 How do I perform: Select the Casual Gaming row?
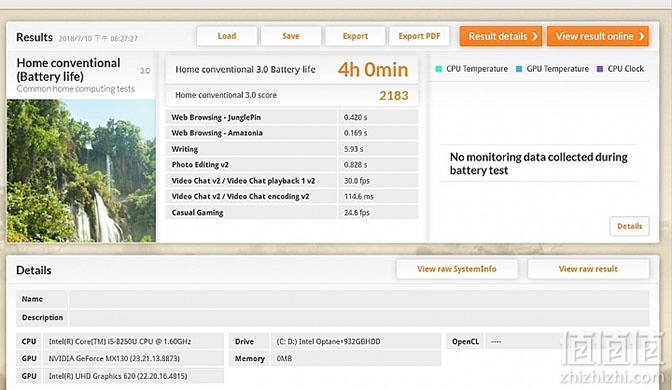[292, 212]
